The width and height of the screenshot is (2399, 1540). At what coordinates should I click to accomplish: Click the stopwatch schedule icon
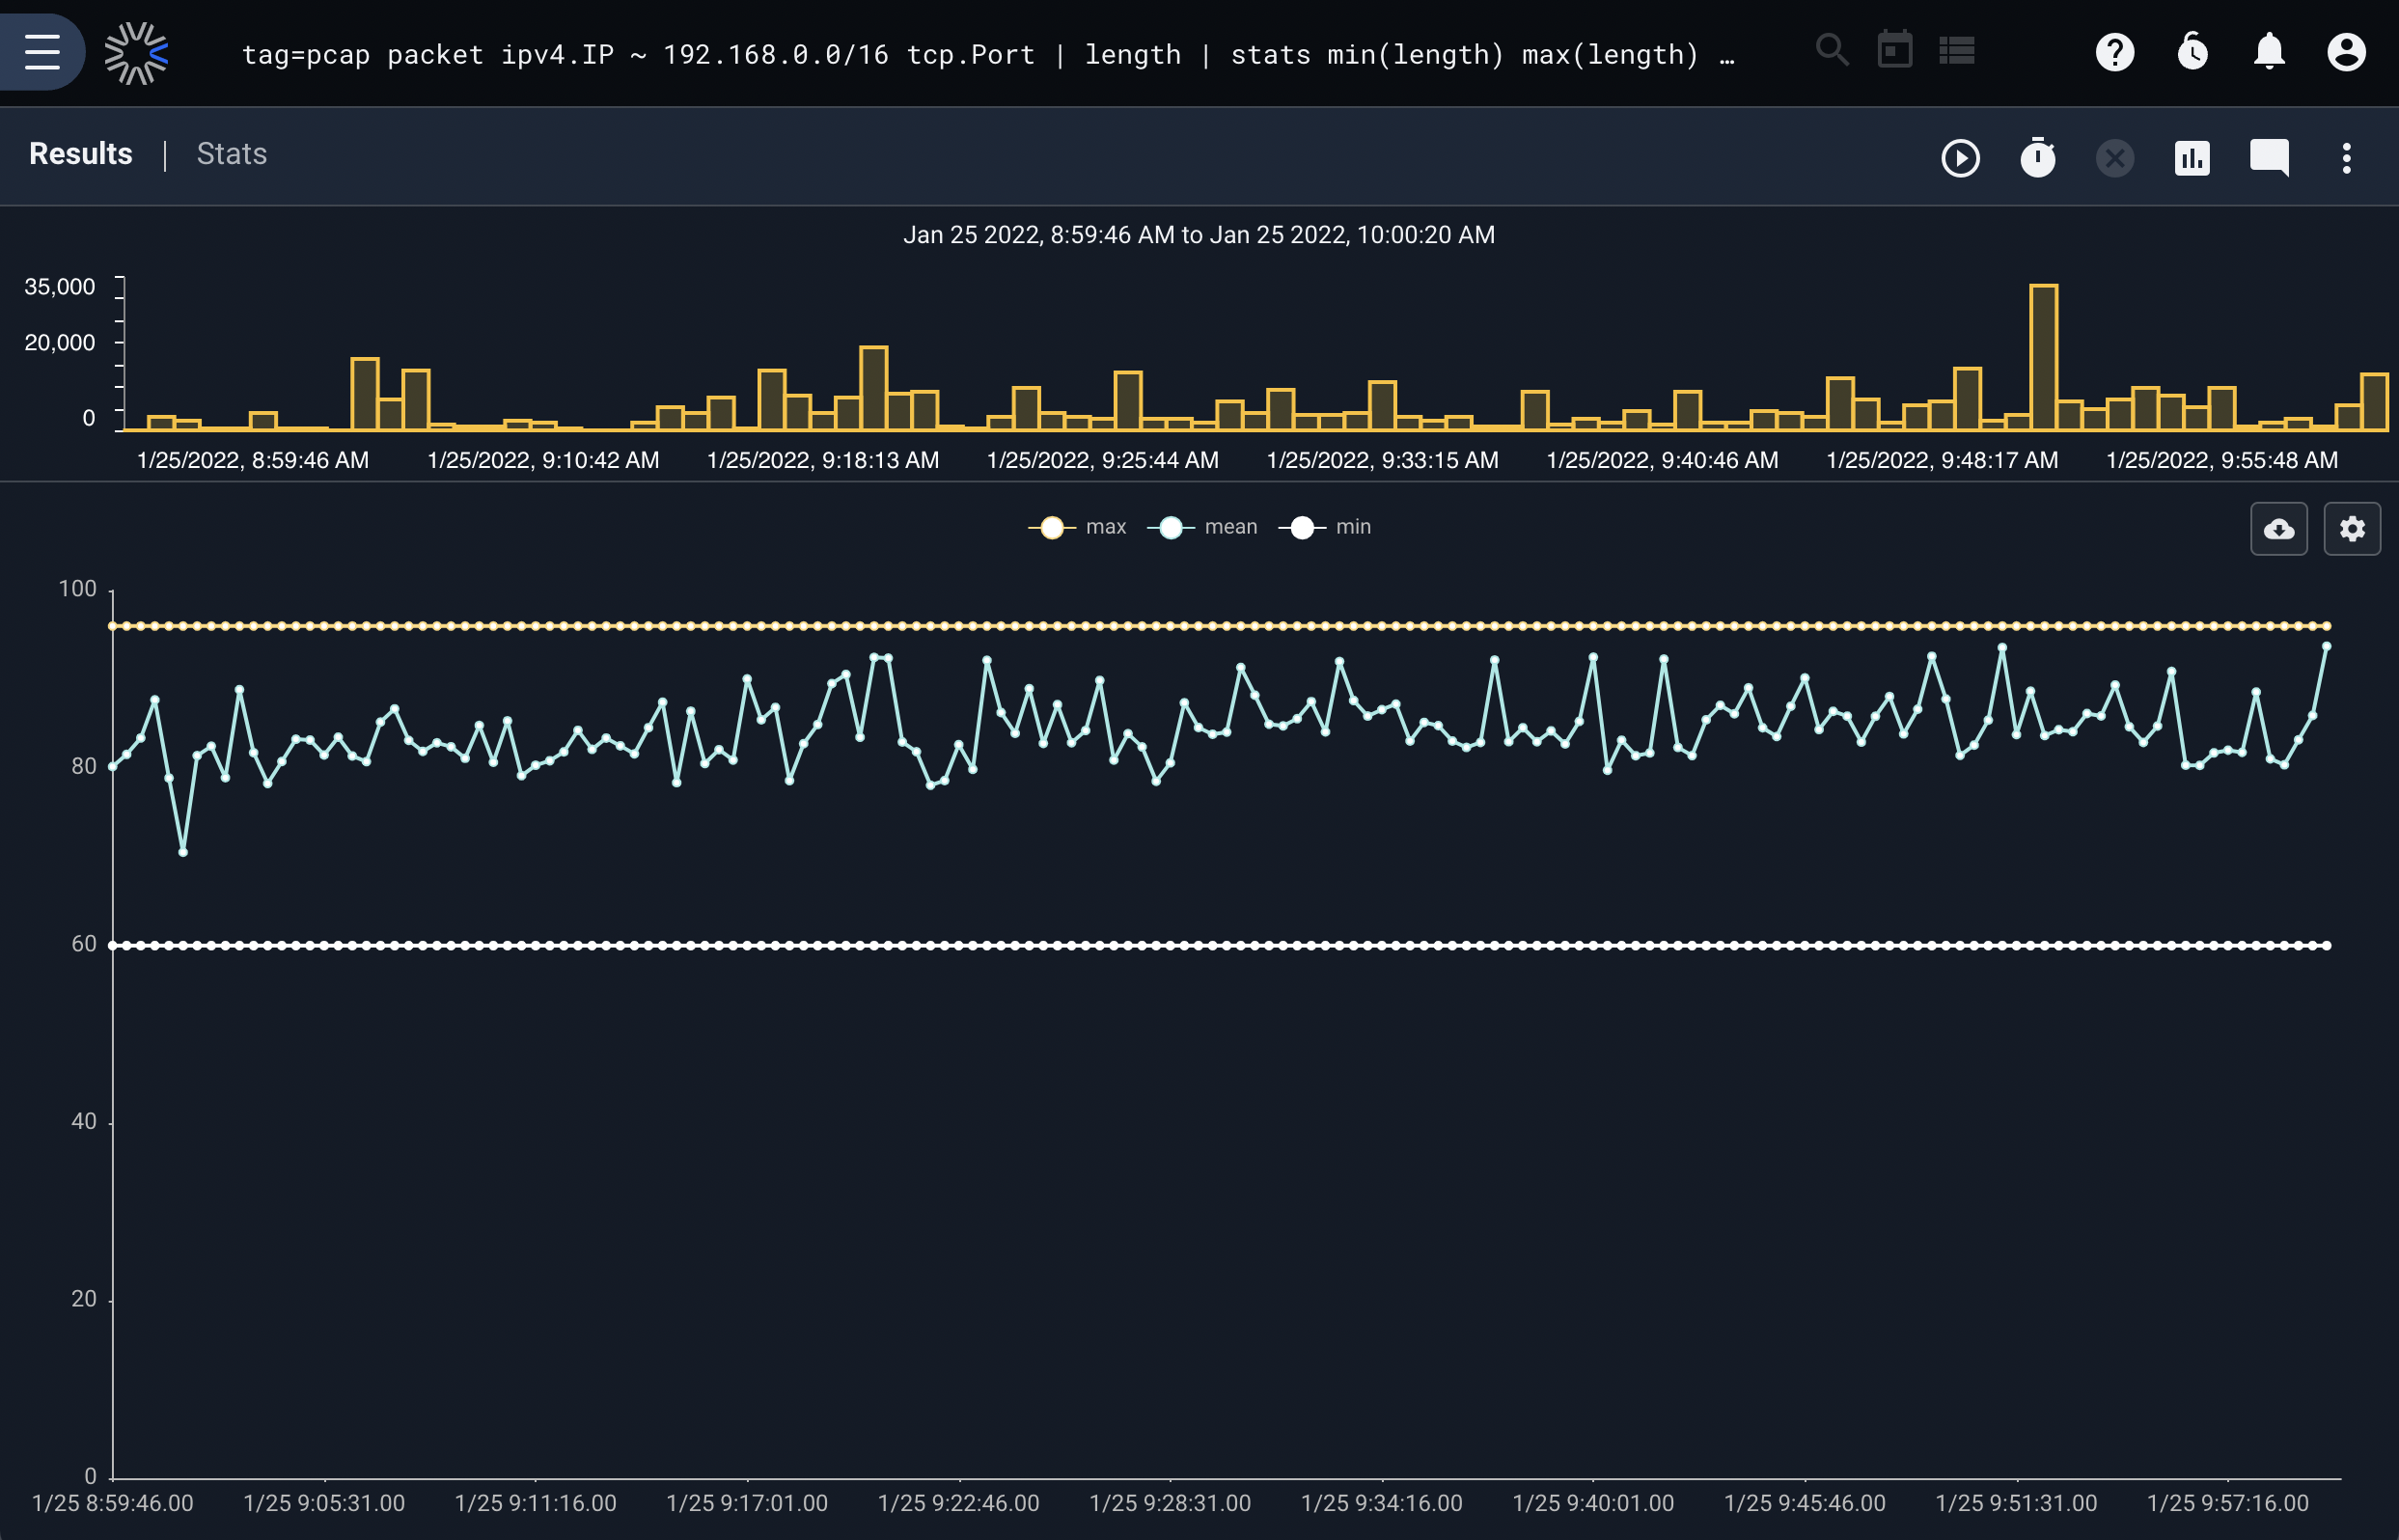[2037, 157]
